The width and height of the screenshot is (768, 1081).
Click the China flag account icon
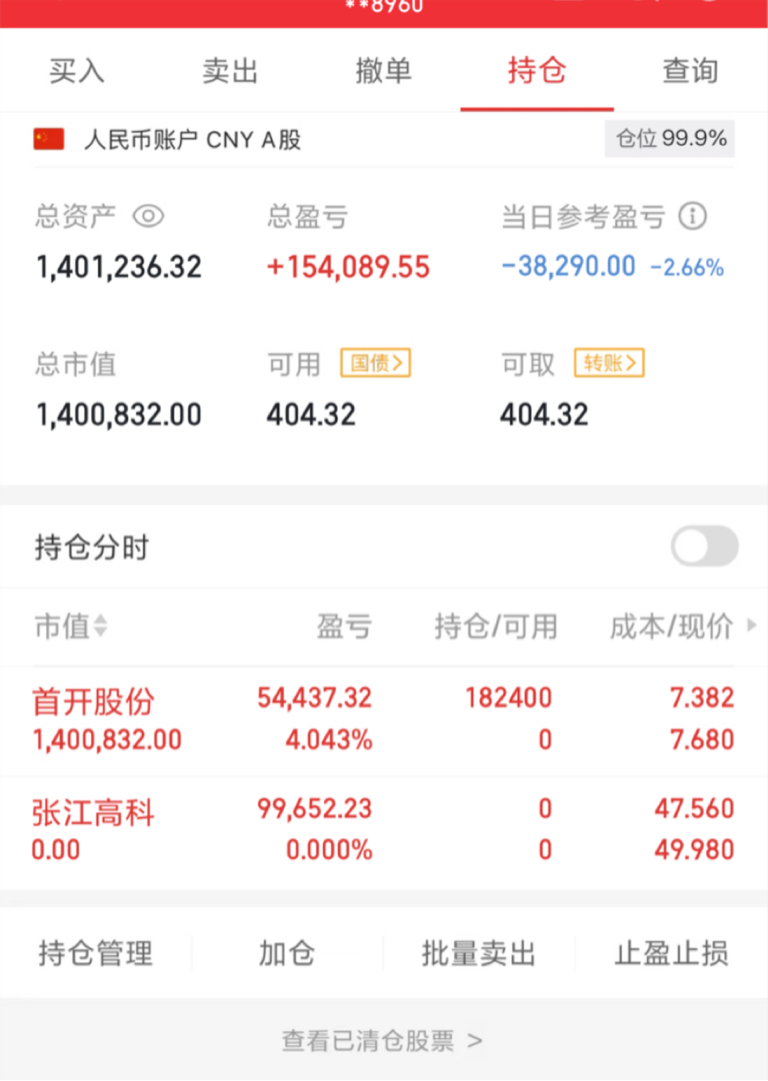tap(49, 139)
